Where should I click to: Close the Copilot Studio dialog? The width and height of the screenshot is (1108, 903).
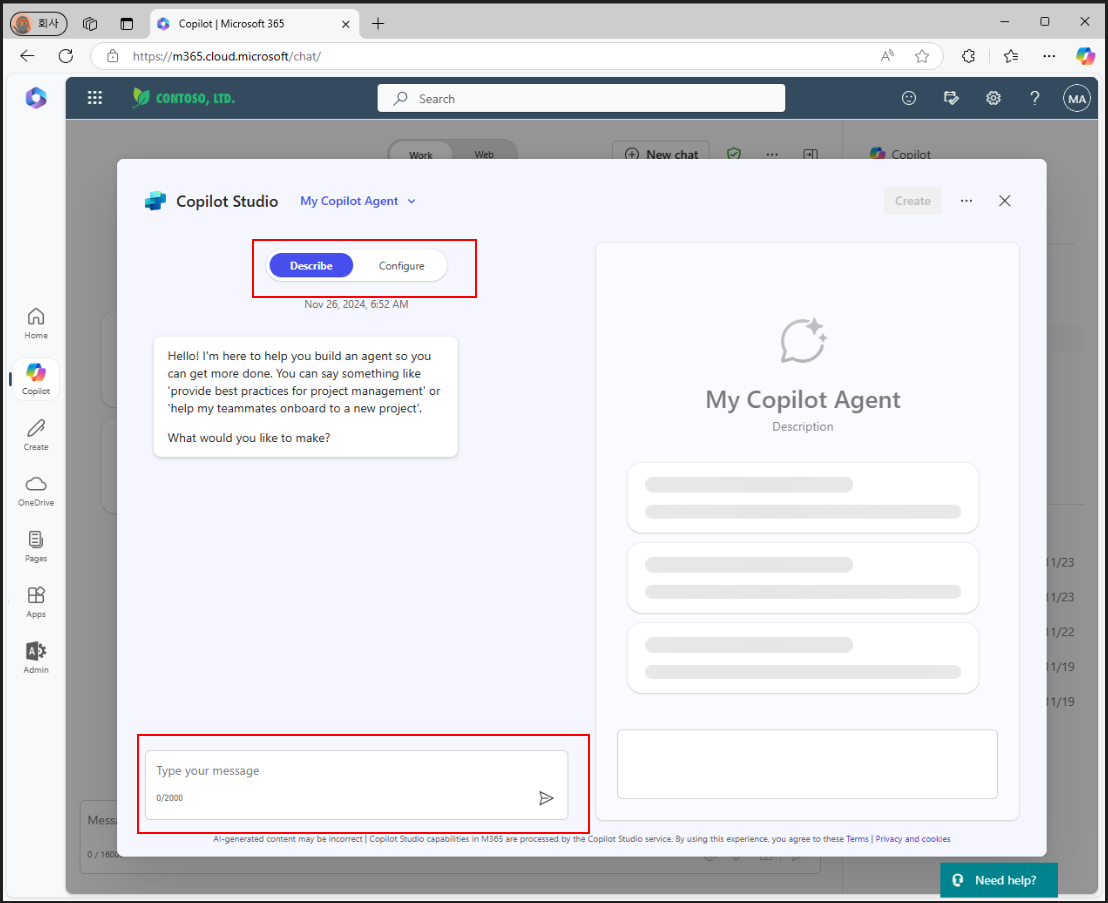pos(1004,201)
